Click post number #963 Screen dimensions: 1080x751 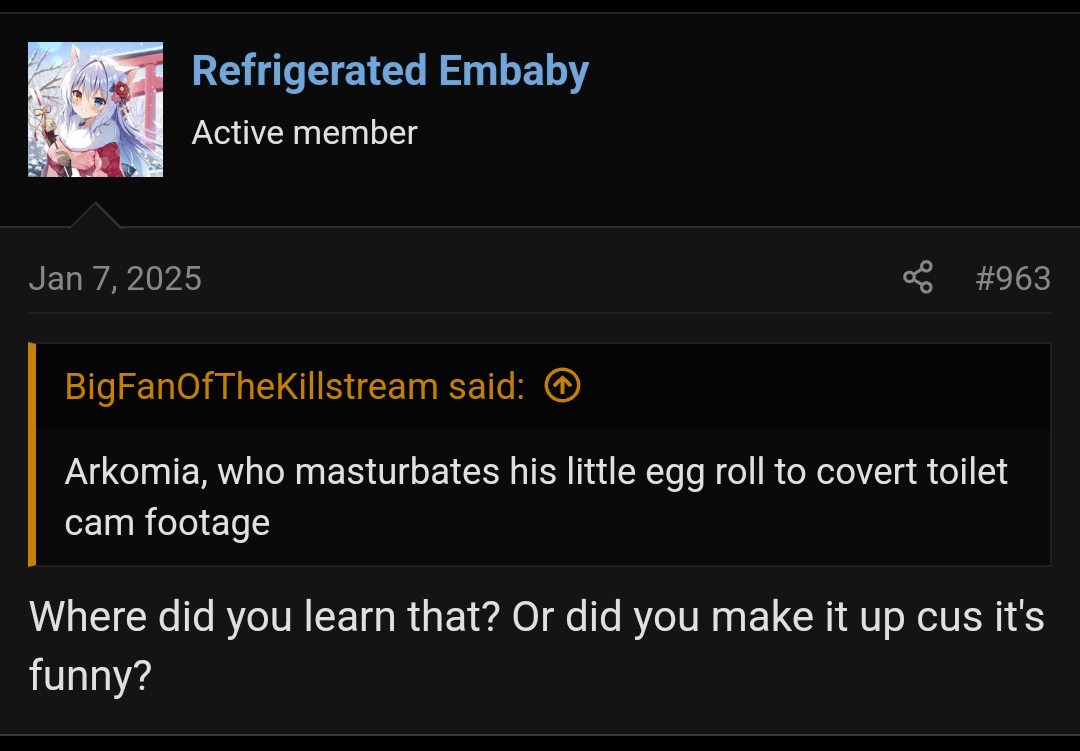[x=1012, y=278]
